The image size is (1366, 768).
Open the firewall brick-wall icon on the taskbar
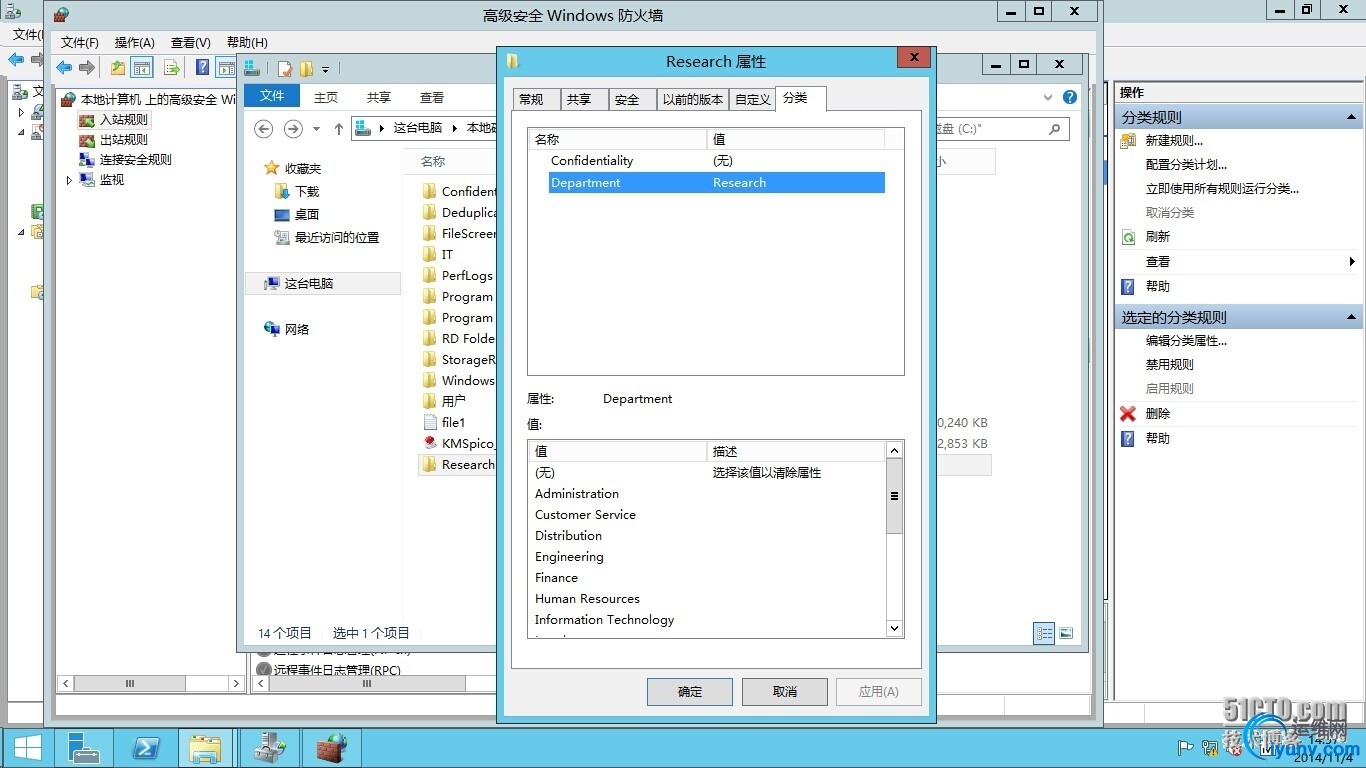[x=331, y=748]
